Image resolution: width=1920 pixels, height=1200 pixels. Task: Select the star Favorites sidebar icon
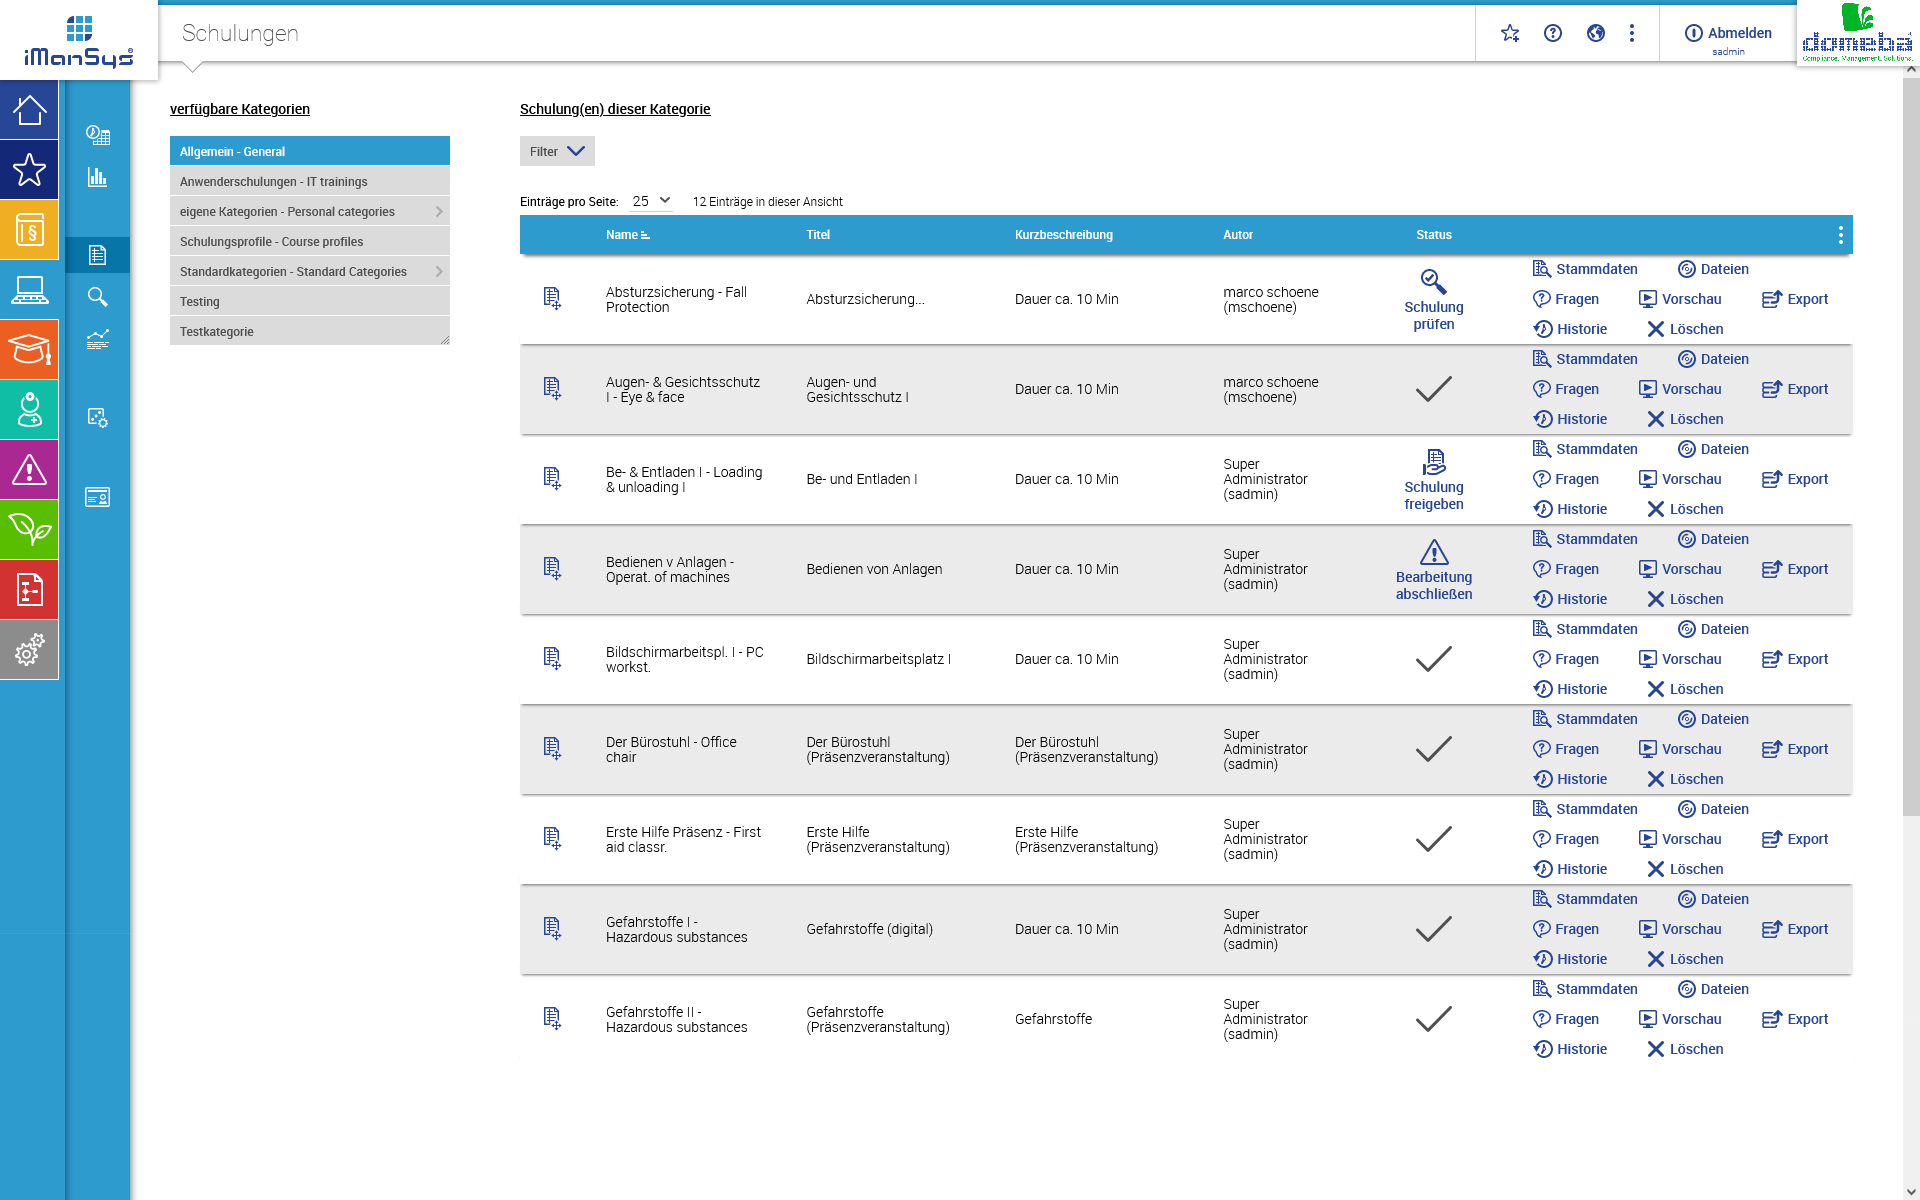pyautogui.click(x=29, y=169)
